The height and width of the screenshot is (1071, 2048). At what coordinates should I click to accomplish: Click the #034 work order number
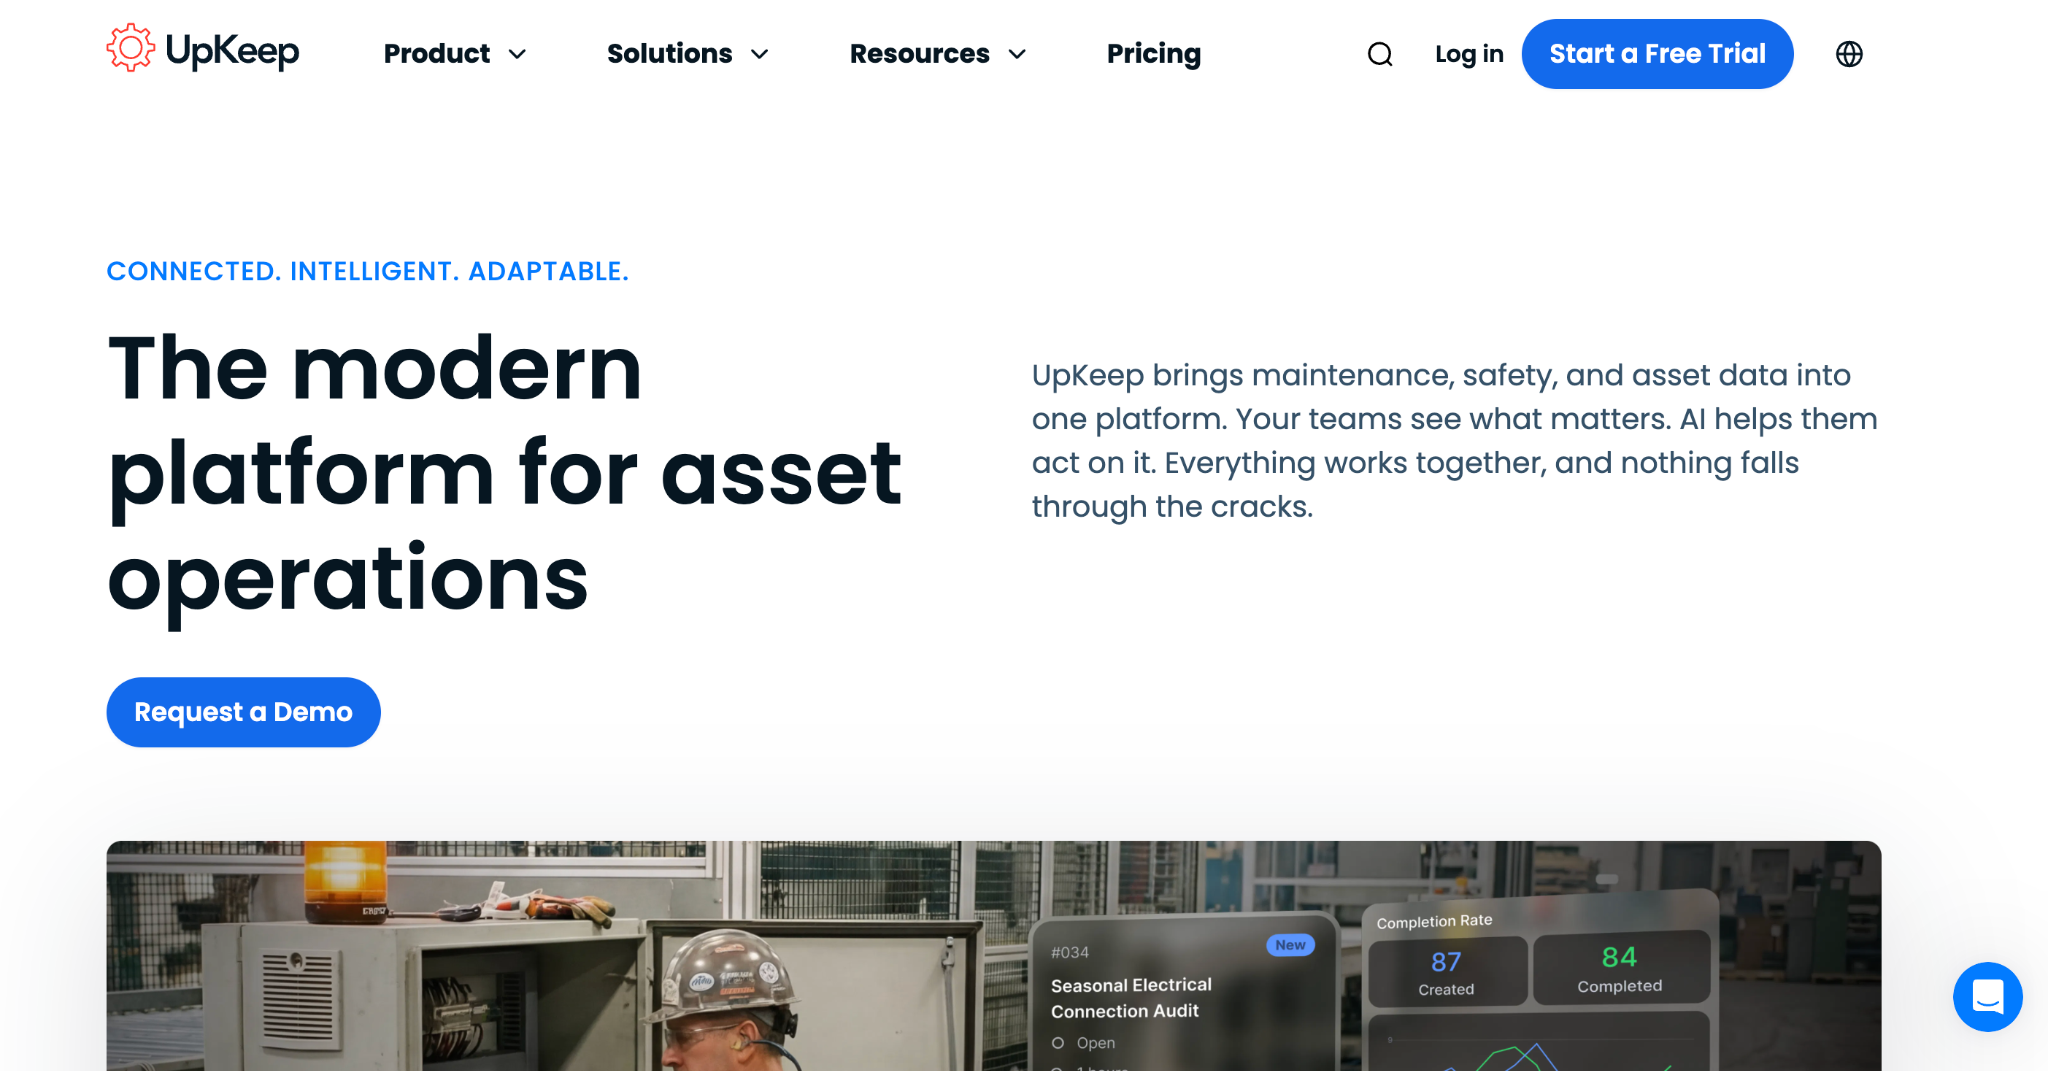coord(1070,953)
